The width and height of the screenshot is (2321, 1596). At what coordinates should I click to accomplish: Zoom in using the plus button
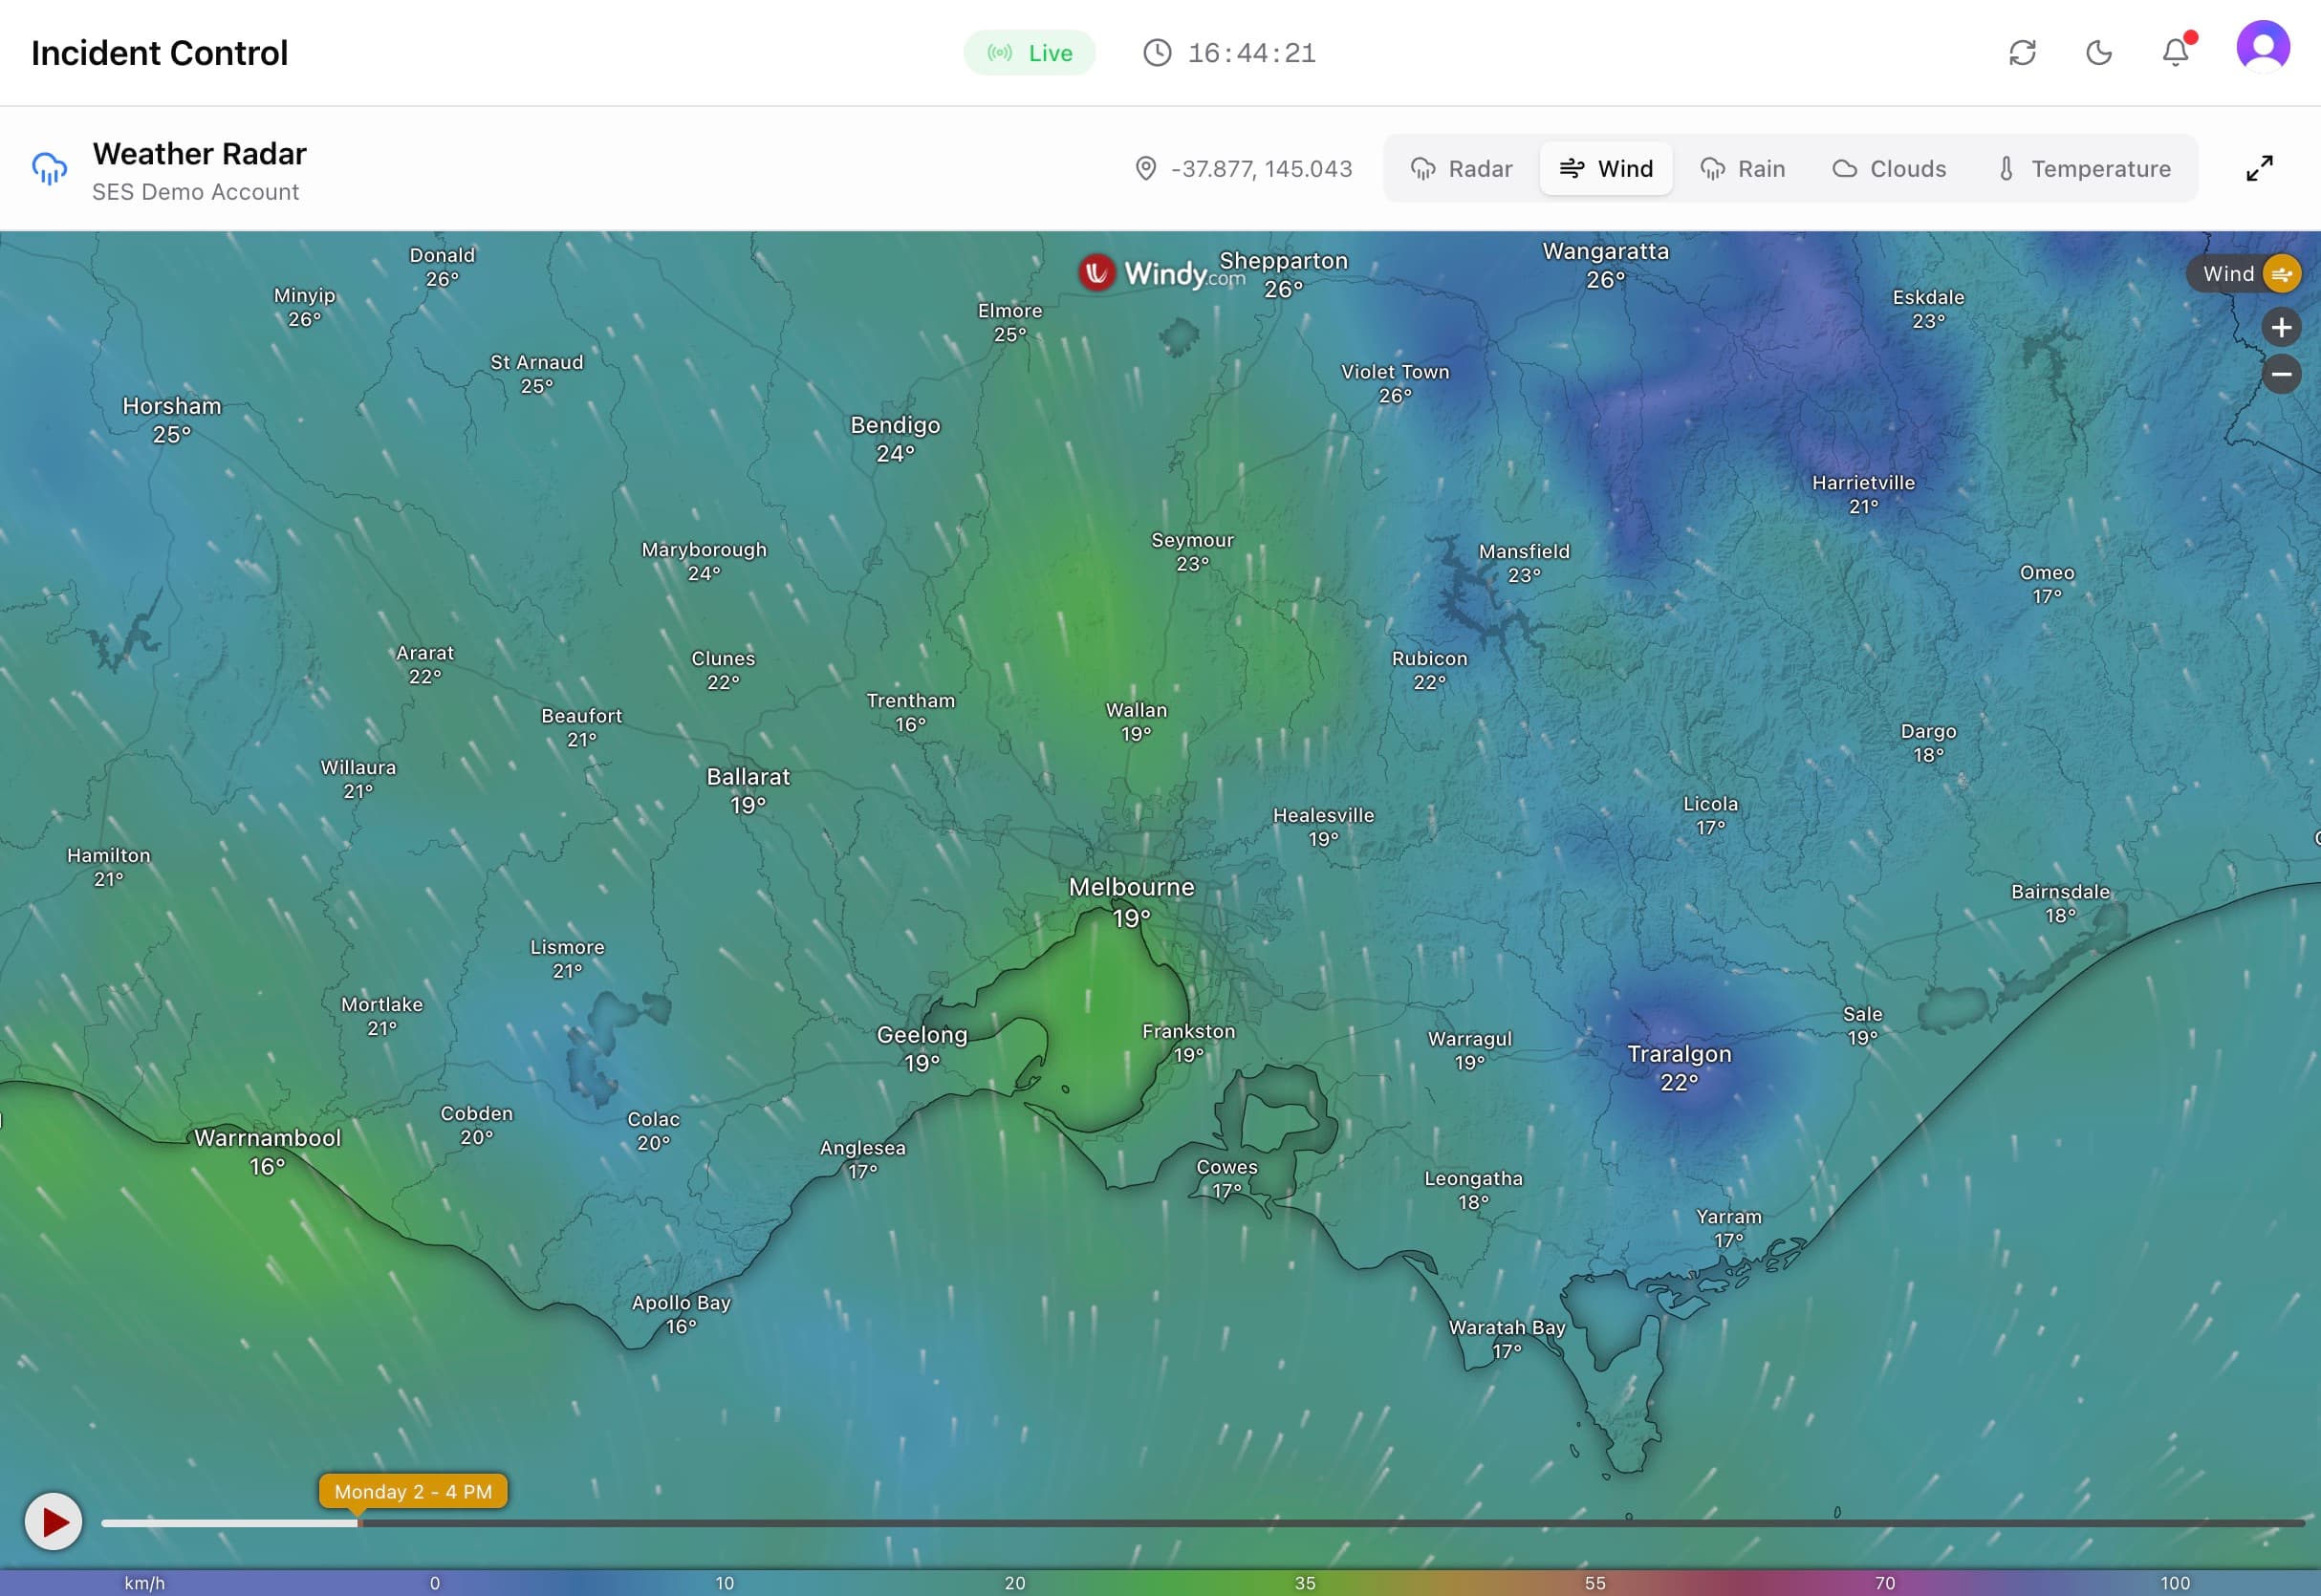pyautogui.click(x=2281, y=326)
